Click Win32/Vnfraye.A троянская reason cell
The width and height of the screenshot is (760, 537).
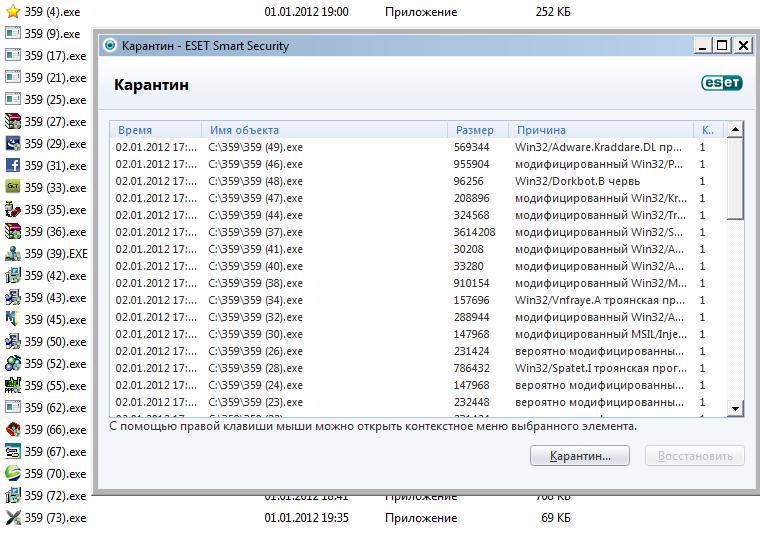tap(600, 300)
